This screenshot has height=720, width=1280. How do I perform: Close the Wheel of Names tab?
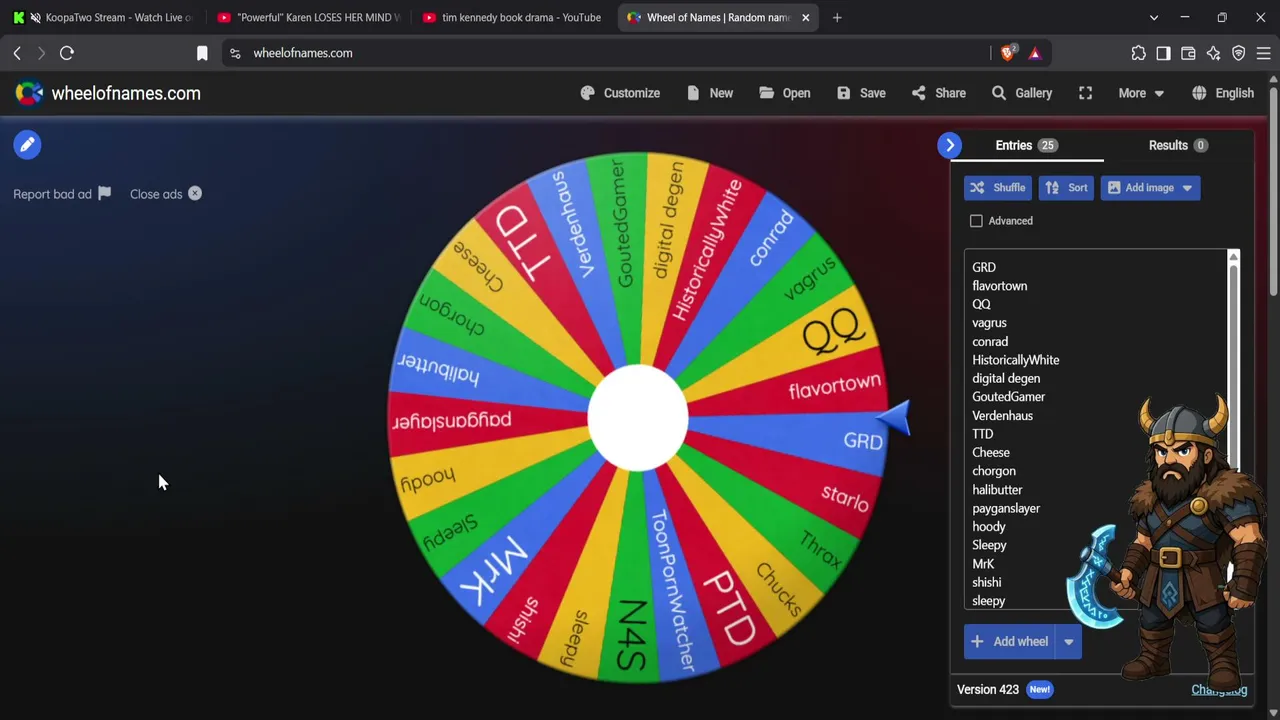pyautogui.click(x=805, y=17)
